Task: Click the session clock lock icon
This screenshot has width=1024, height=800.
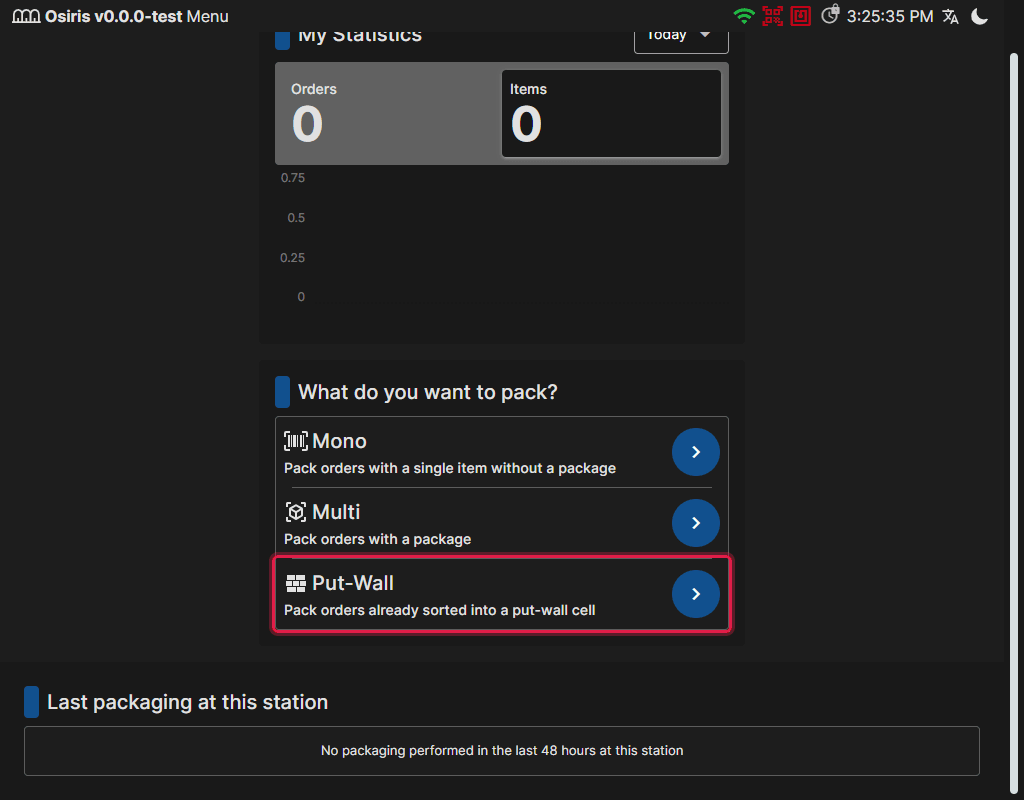Action: 830,14
